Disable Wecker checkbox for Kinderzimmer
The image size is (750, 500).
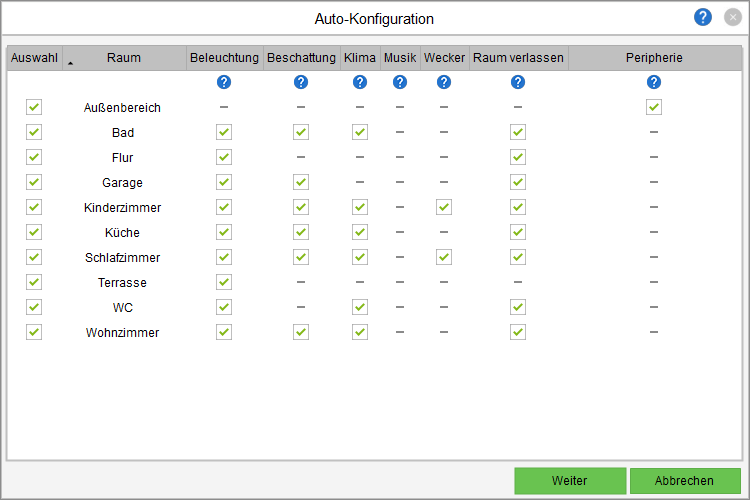point(444,207)
